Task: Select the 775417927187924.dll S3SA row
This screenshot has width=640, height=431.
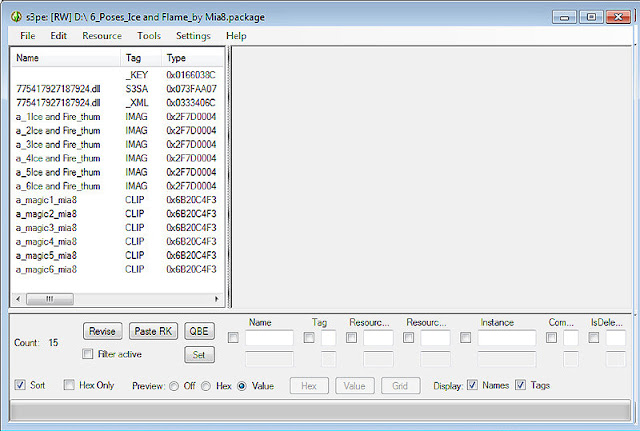Action: point(116,89)
